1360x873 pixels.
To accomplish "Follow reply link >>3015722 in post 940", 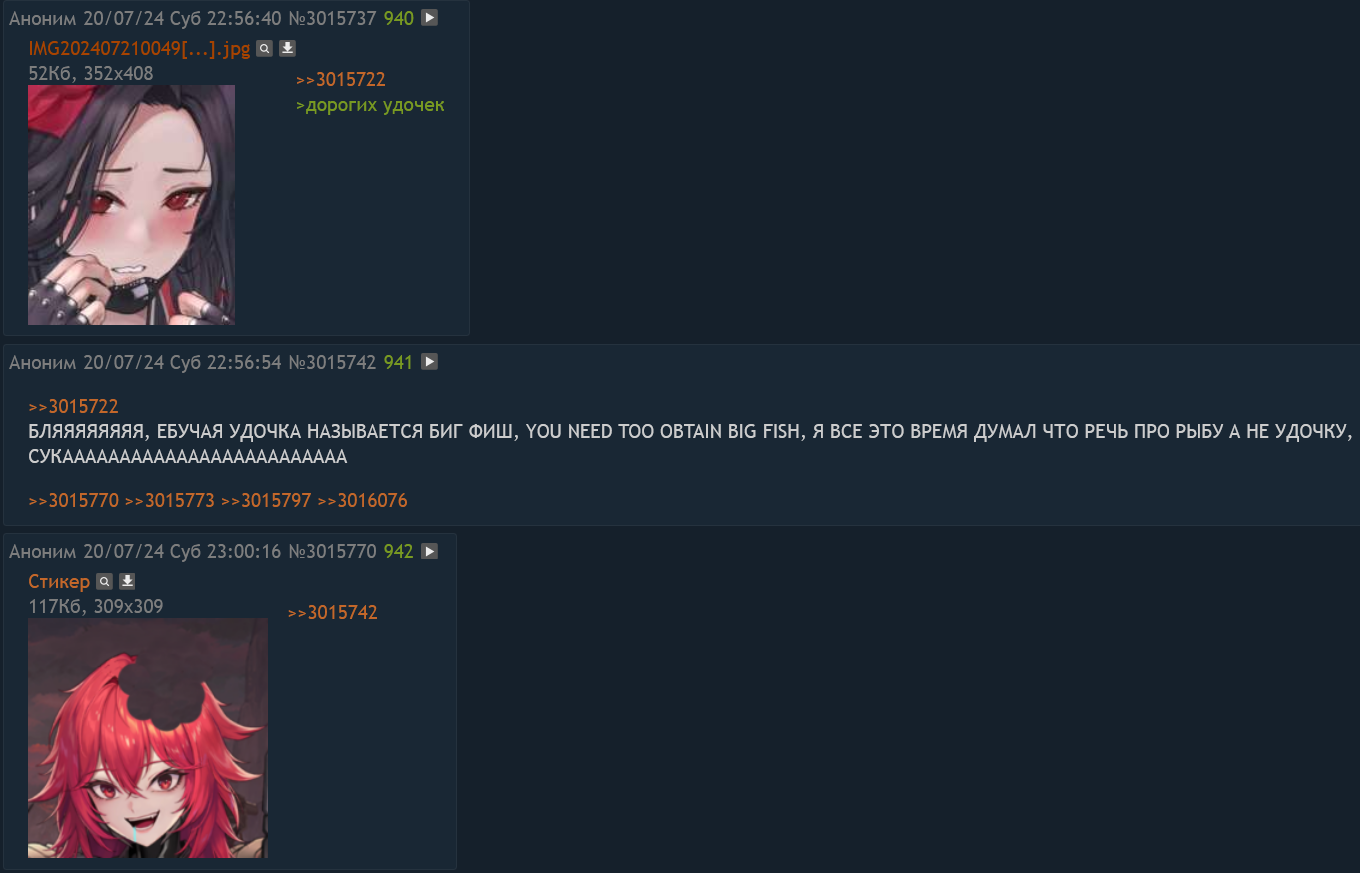I will (341, 80).
